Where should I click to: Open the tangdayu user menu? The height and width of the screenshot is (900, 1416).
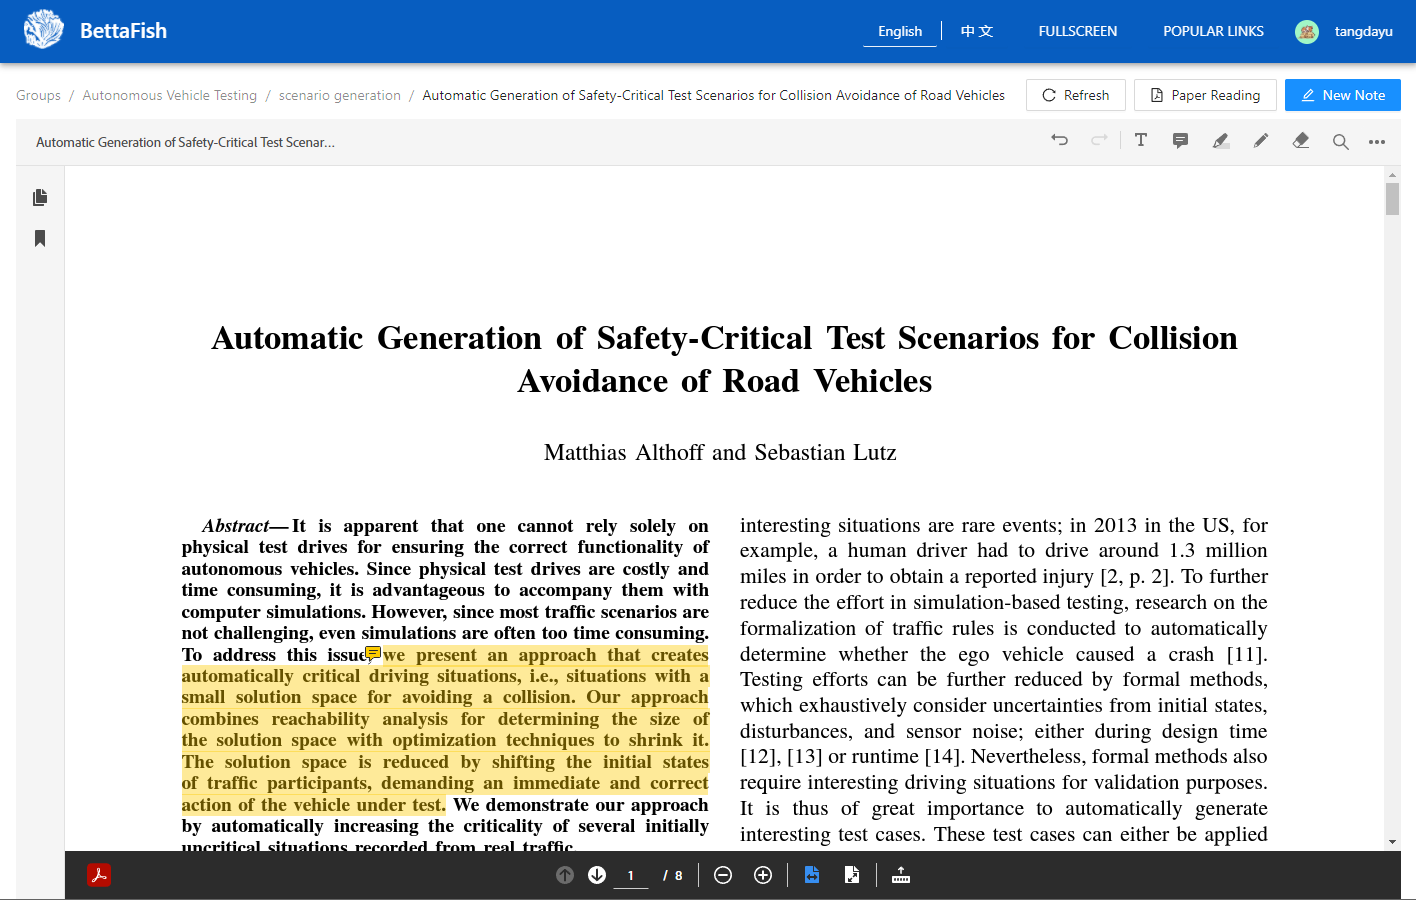[1363, 31]
